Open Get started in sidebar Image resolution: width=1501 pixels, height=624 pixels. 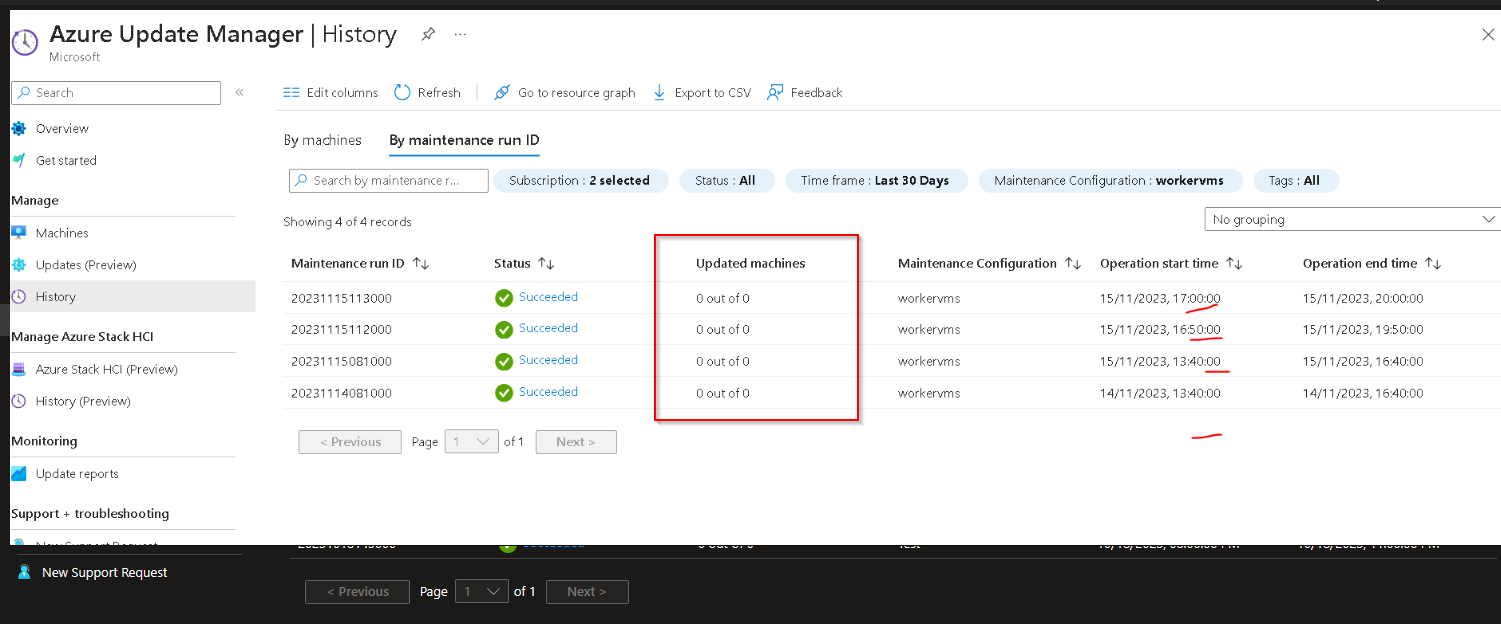point(66,161)
